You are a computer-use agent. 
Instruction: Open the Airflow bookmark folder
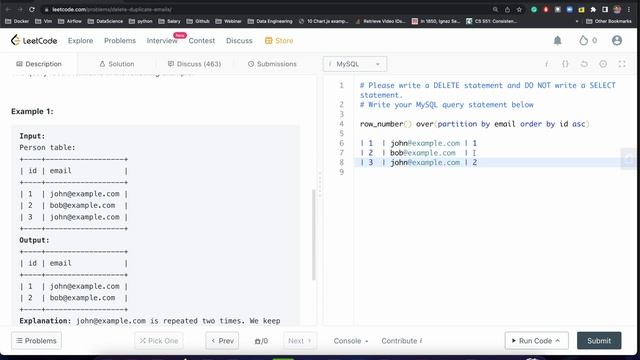[x=69, y=21]
